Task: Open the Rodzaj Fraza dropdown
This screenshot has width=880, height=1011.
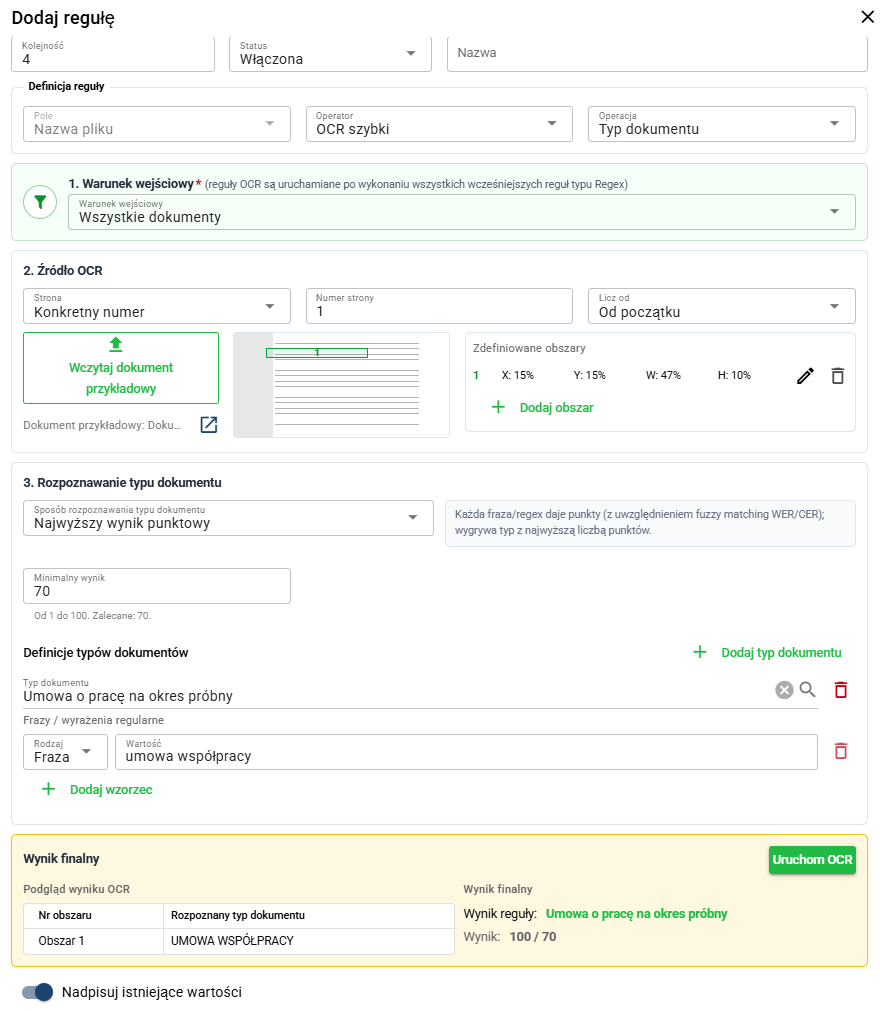Action: 65,752
